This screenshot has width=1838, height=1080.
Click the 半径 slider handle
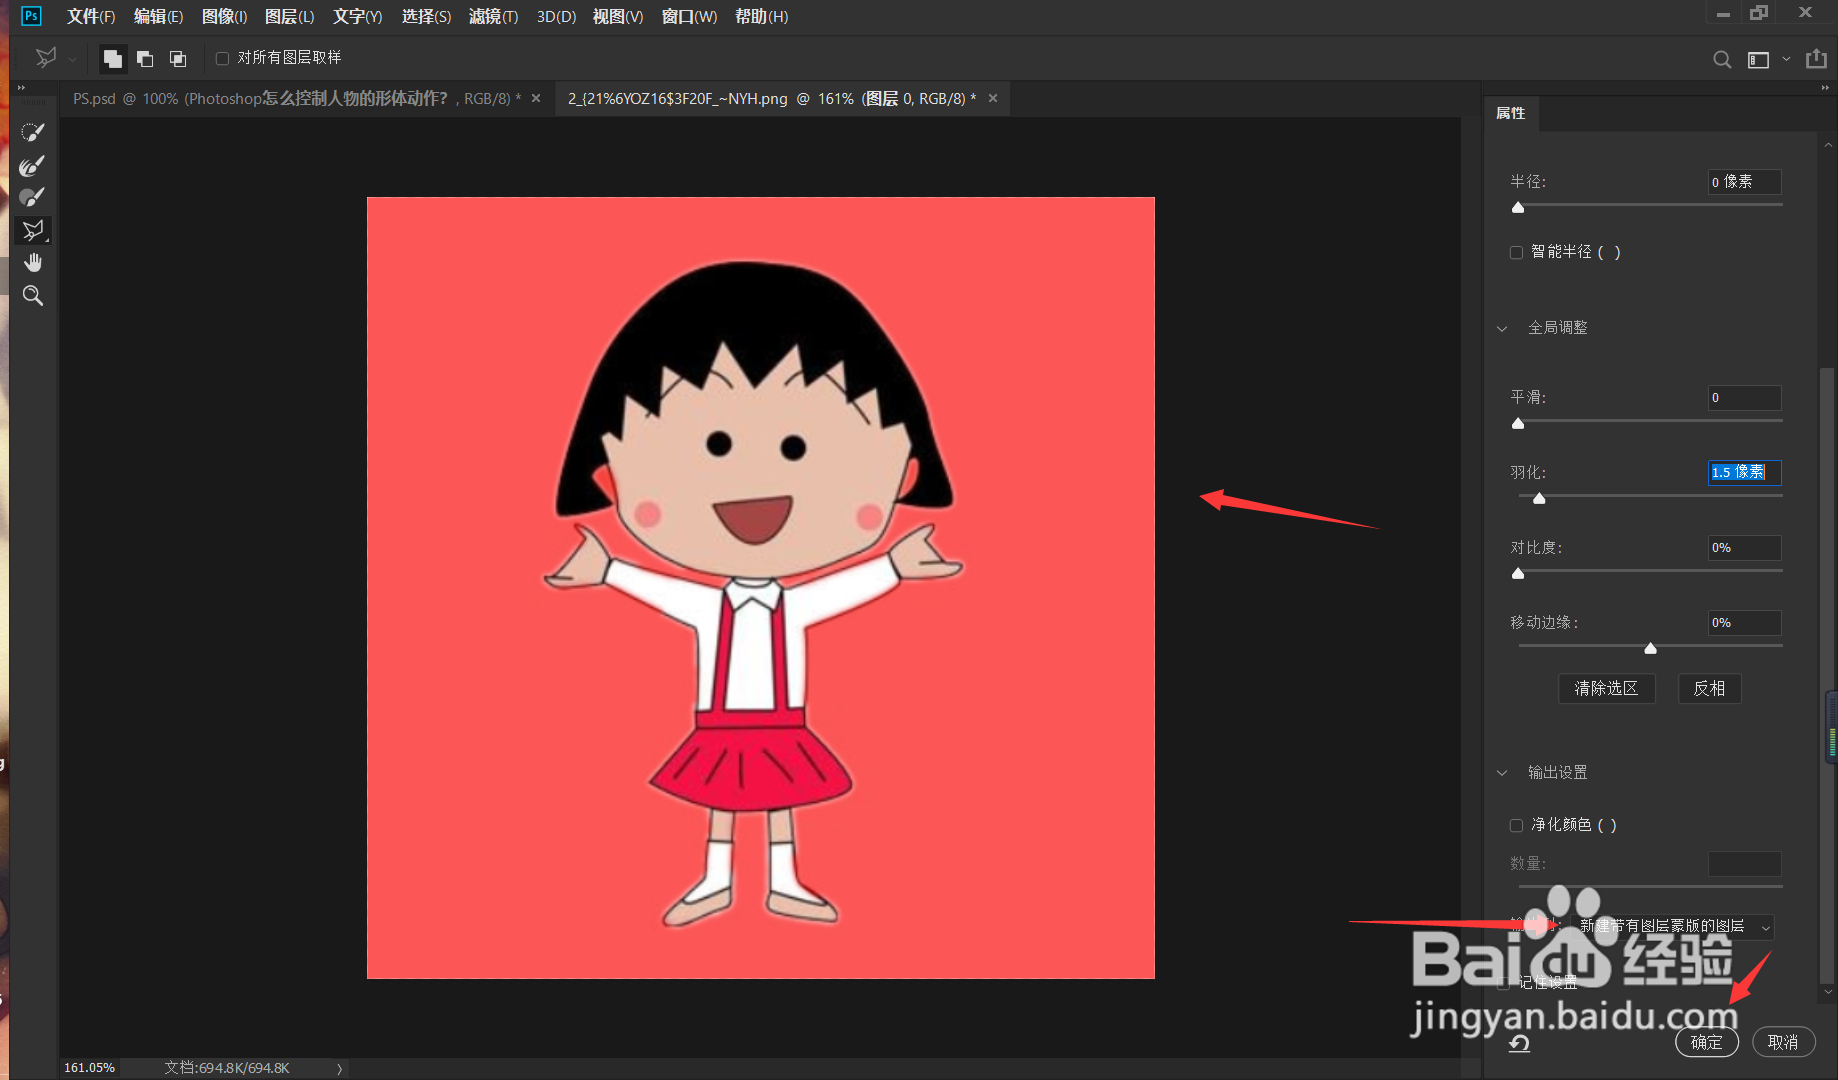tap(1518, 207)
